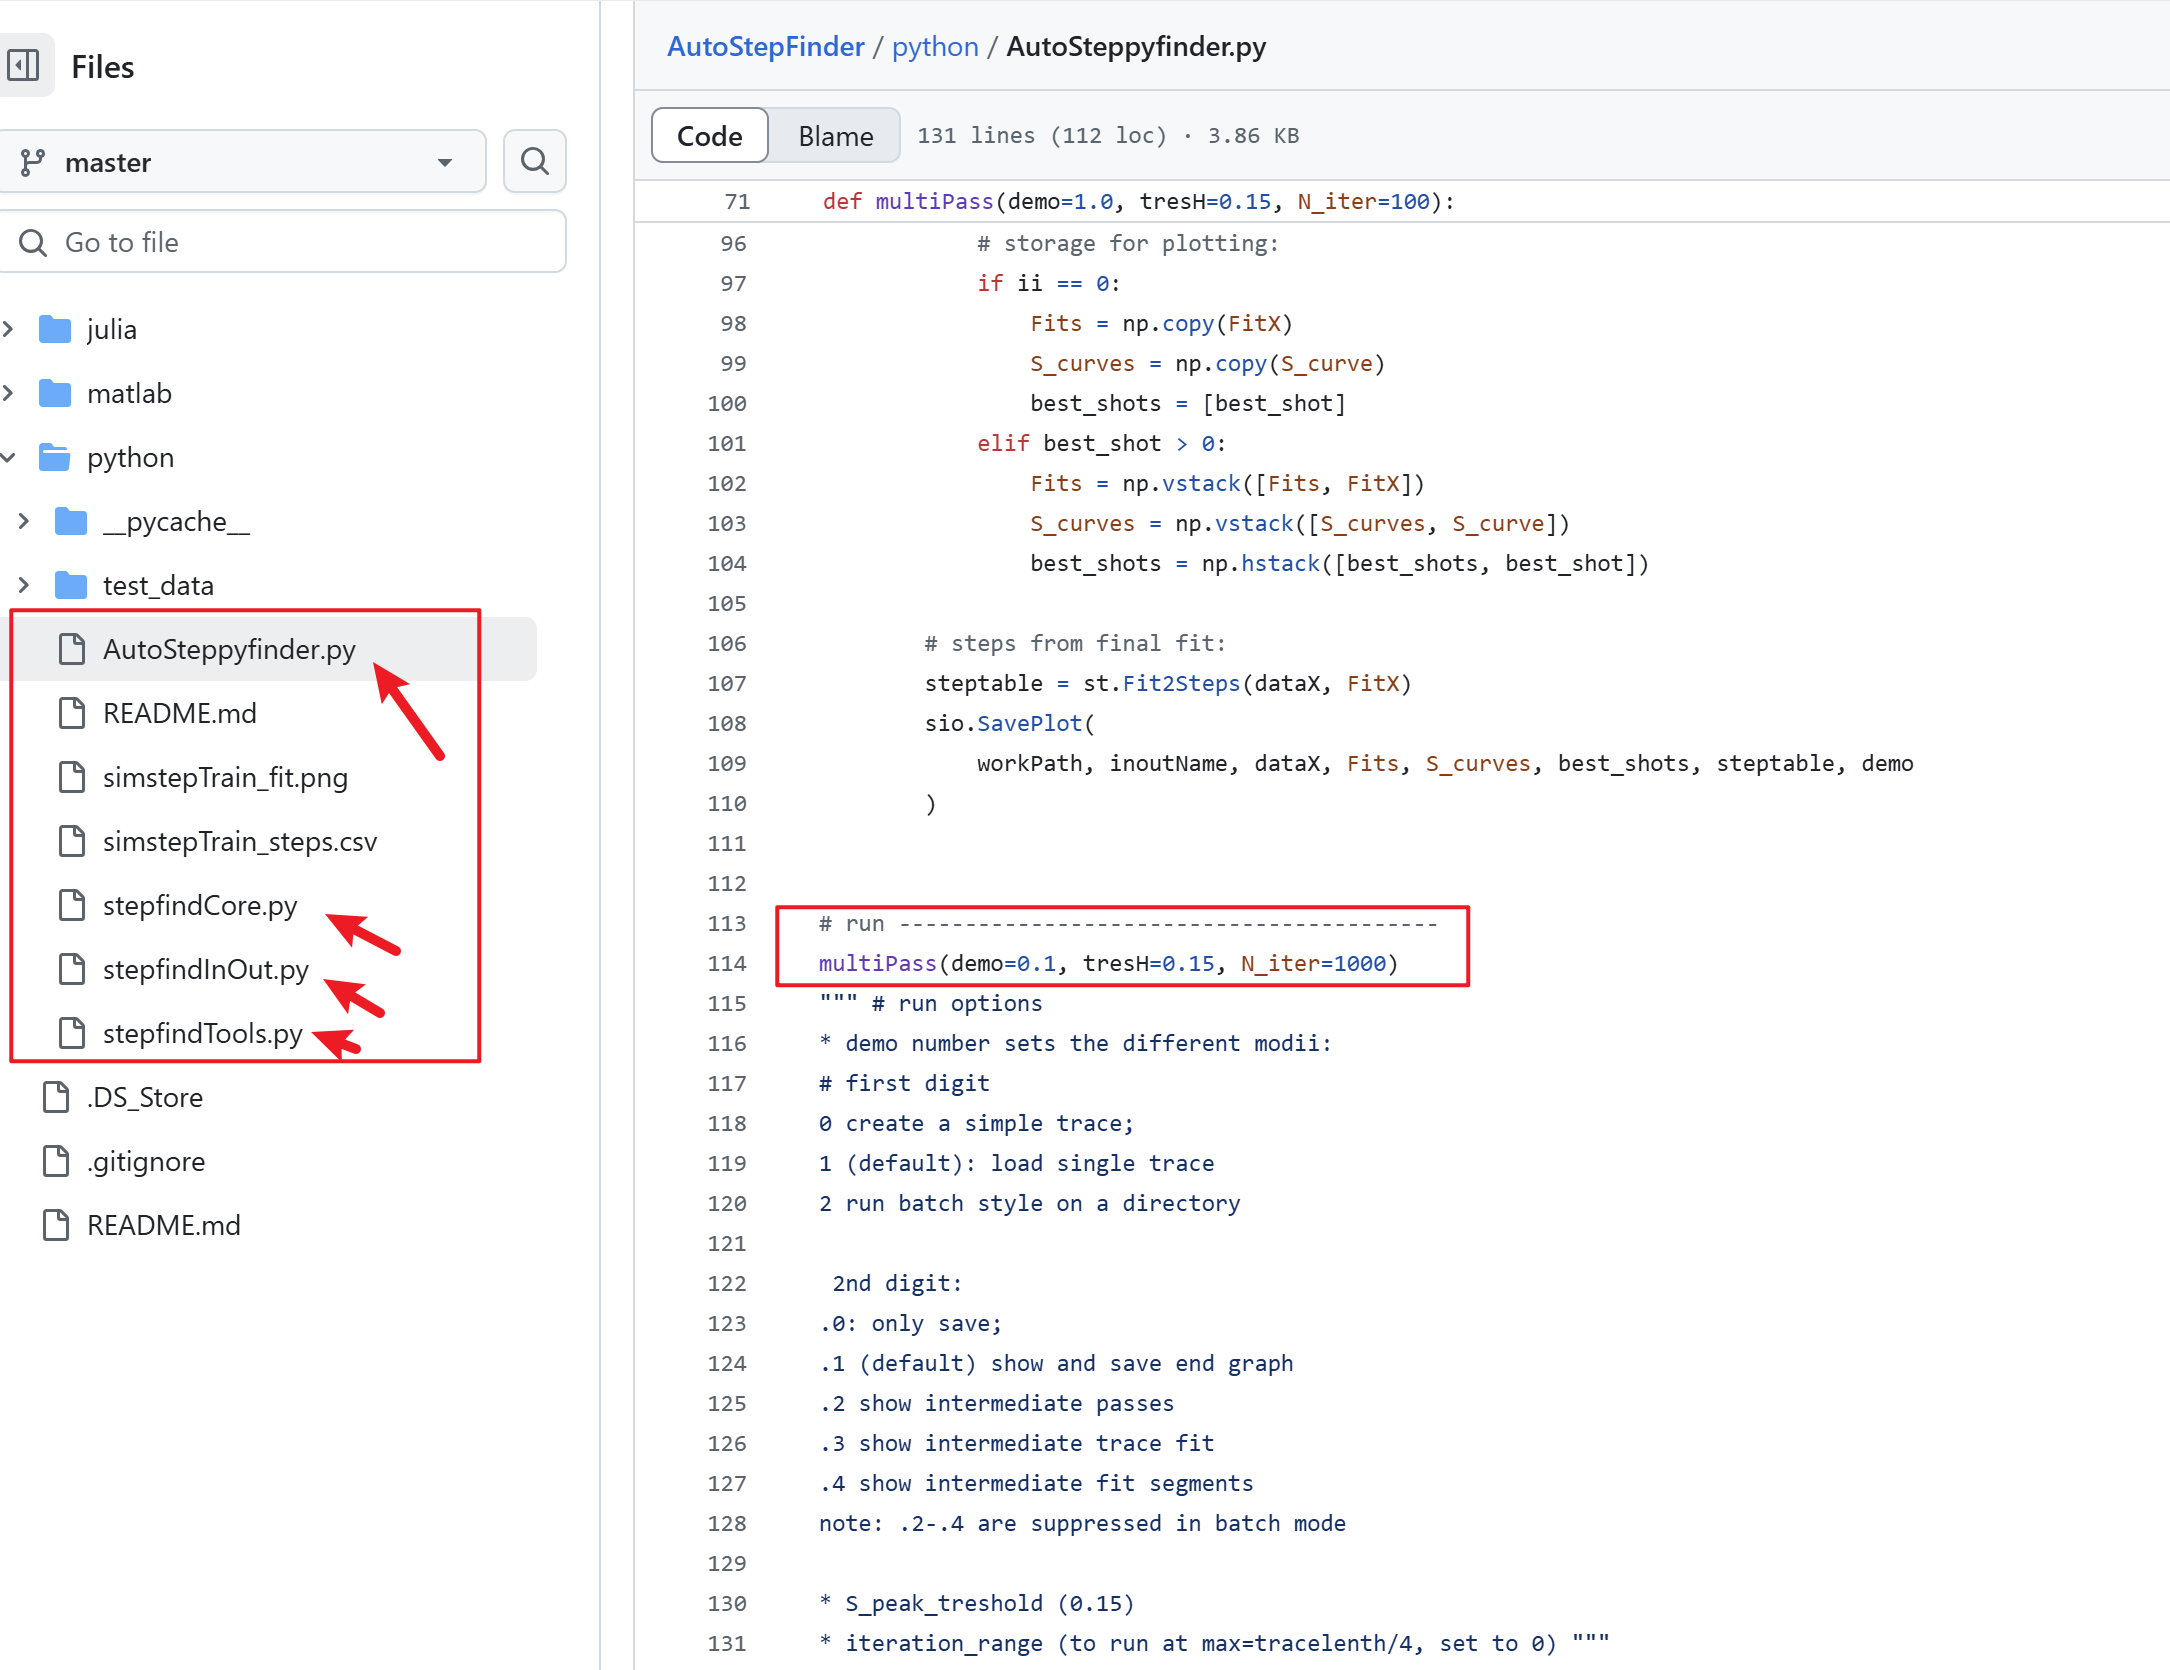The image size is (2170, 1670).
Task: Click the search magnifier button beside master
Action: coord(535,161)
